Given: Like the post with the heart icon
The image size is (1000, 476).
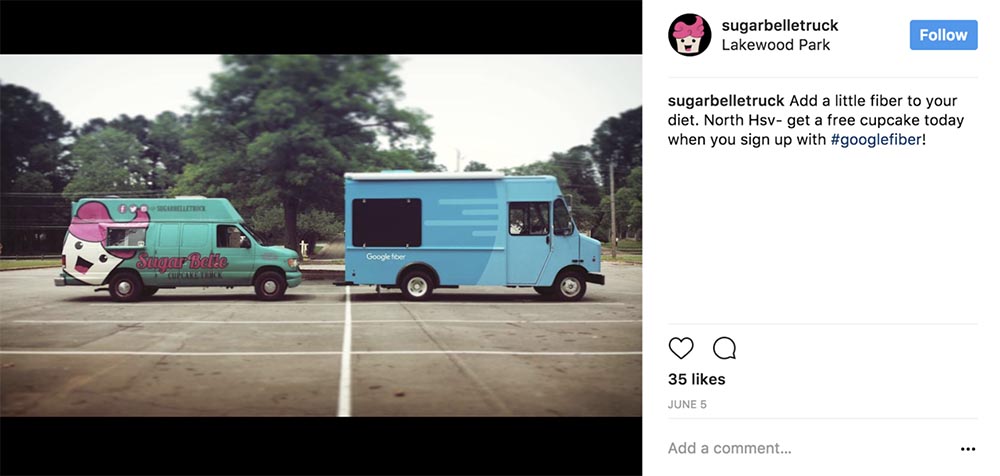Looking at the screenshot, I should tap(681, 348).
